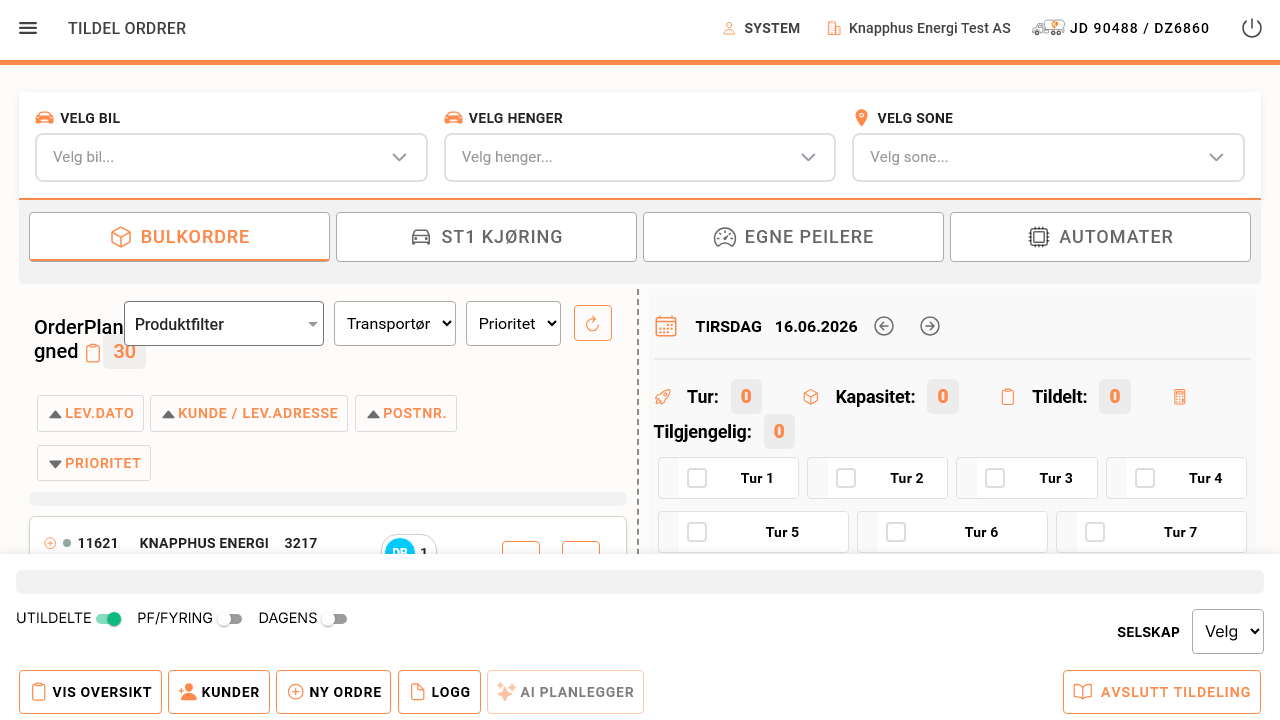Image resolution: width=1280 pixels, height=720 pixels.
Task: Switch to the ST1 KJØRING tab
Action: pos(486,237)
